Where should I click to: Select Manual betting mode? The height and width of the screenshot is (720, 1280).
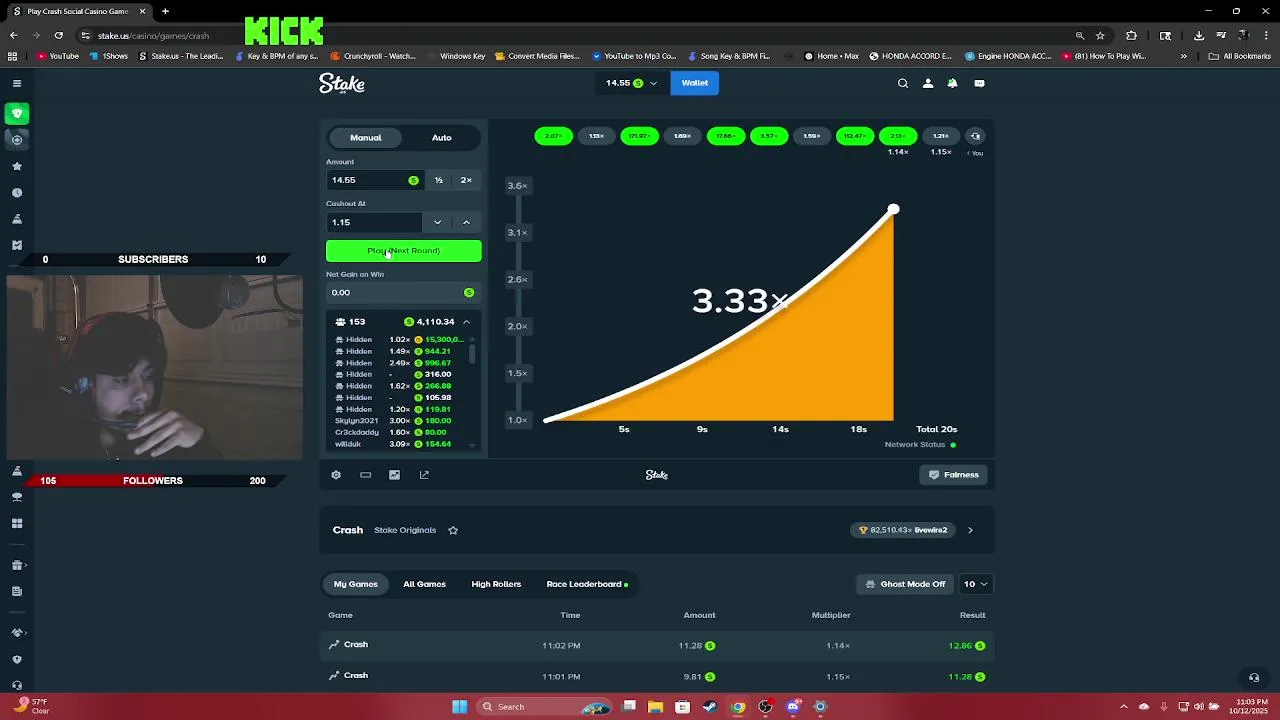(x=366, y=138)
